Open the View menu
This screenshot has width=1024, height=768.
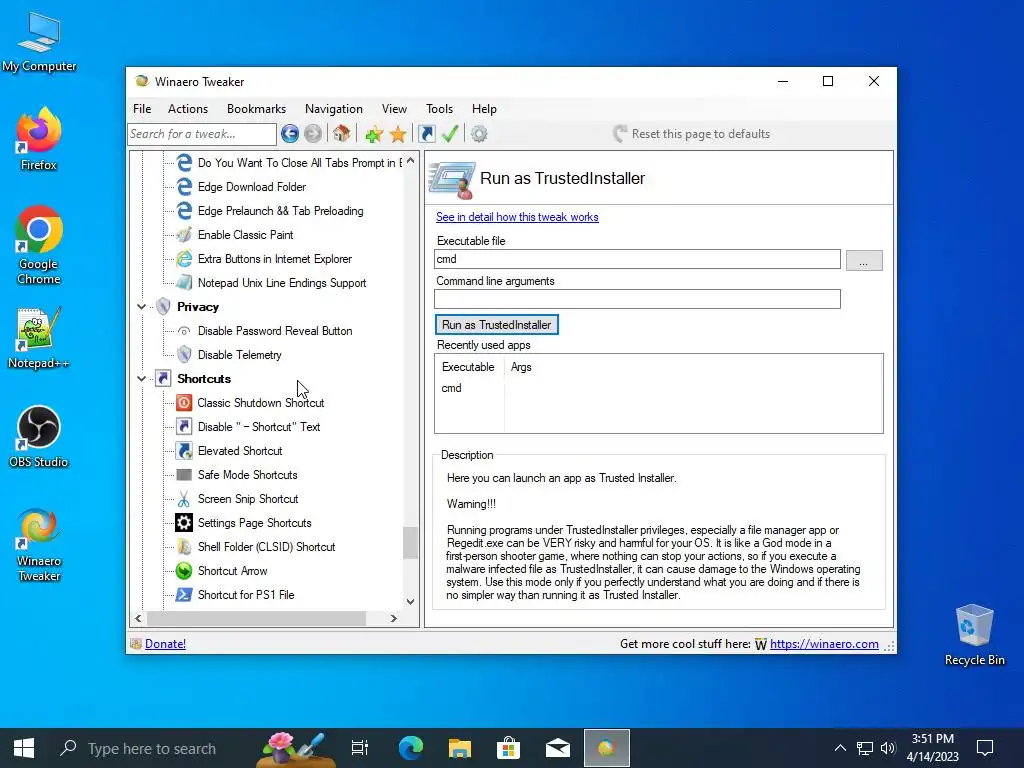coord(394,109)
